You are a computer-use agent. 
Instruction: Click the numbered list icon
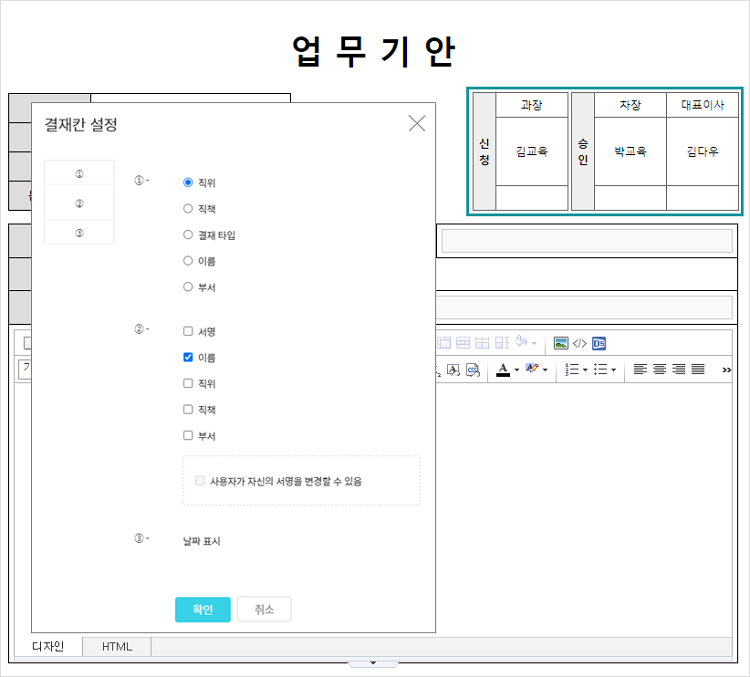[x=571, y=369]
